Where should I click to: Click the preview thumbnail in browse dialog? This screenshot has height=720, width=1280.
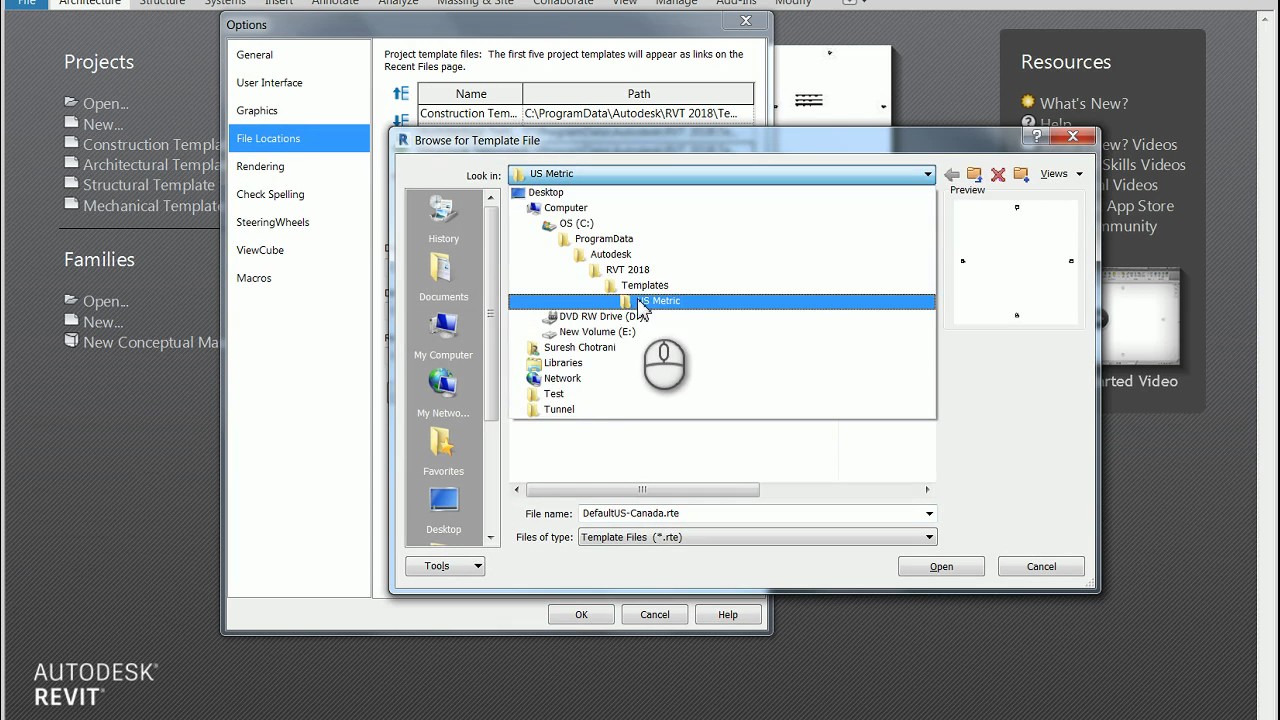(1017, 261)
